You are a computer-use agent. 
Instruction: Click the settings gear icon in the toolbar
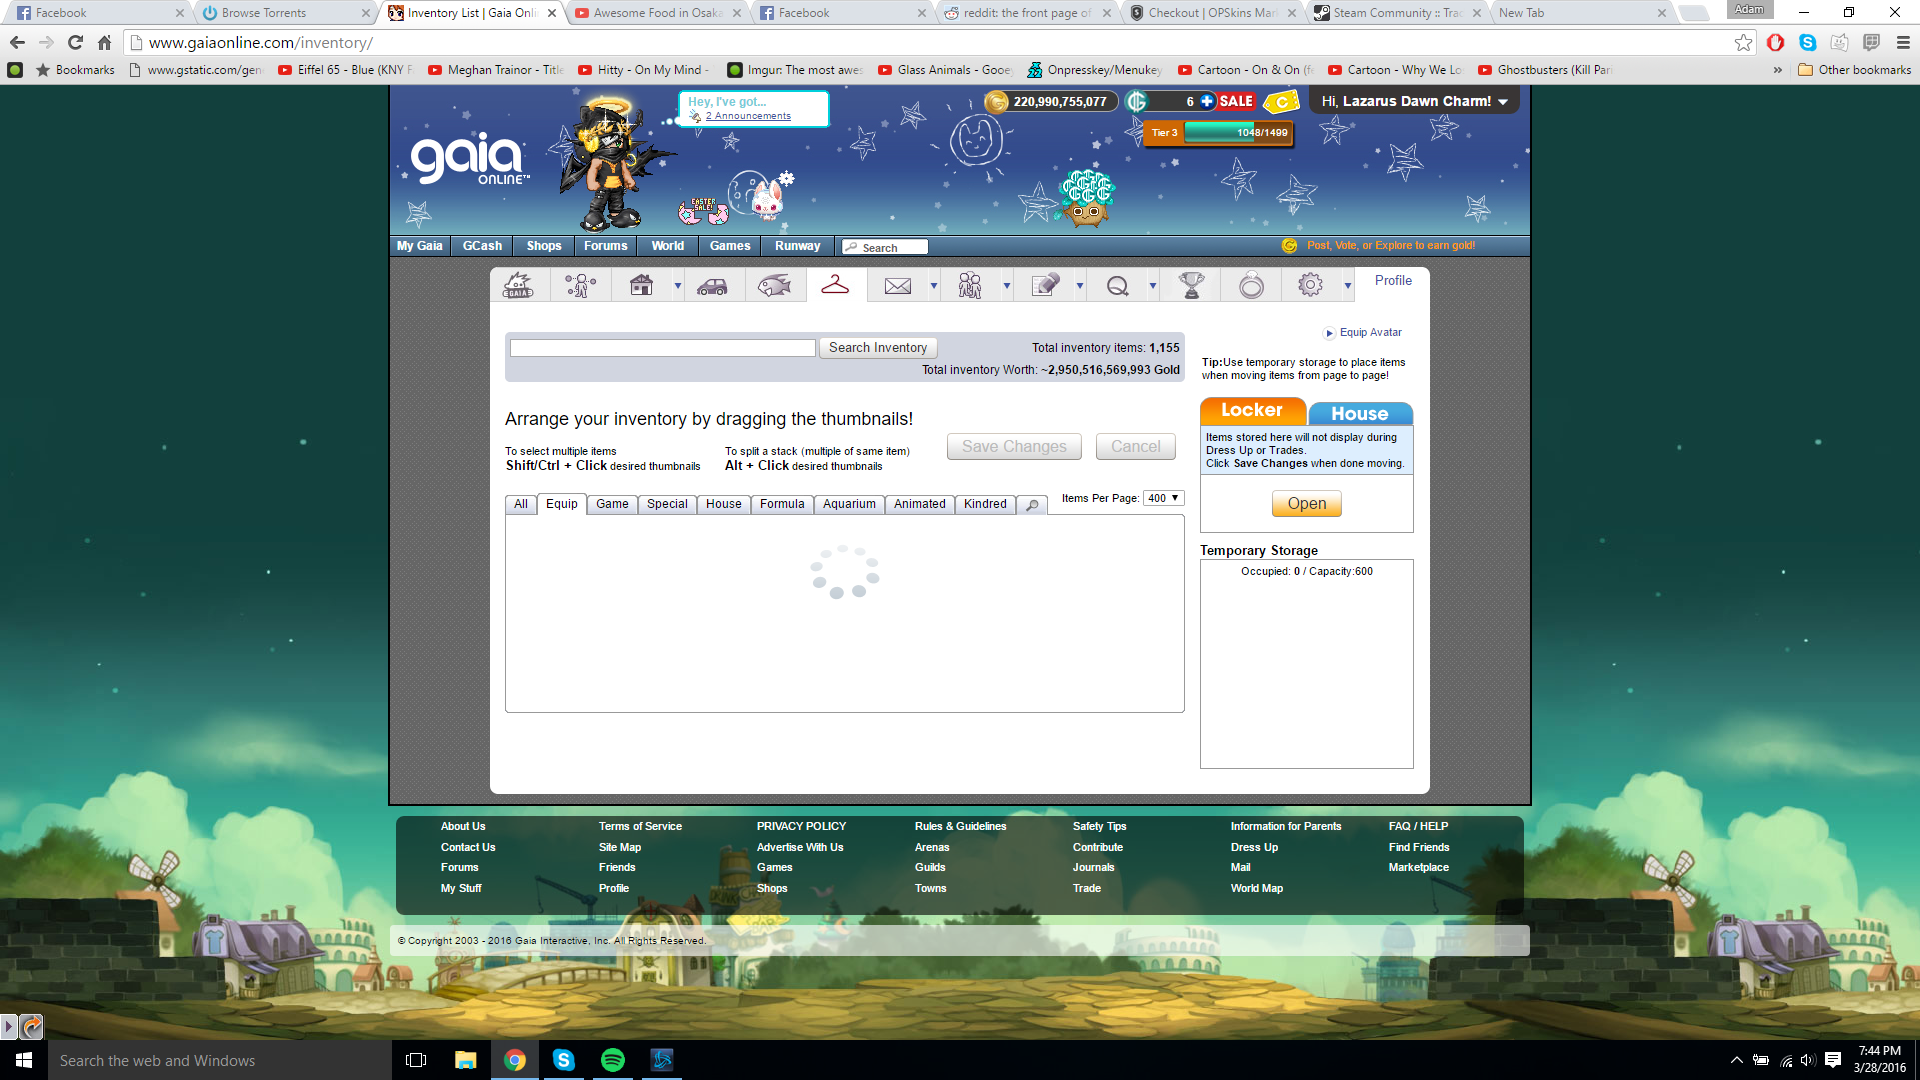[1310, 286]
